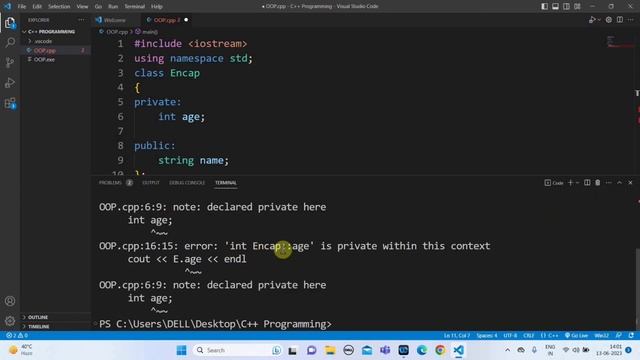The image size is (640, 360).
Task: Switch to the OUTPUT panel tab
Action: (151, 182)
